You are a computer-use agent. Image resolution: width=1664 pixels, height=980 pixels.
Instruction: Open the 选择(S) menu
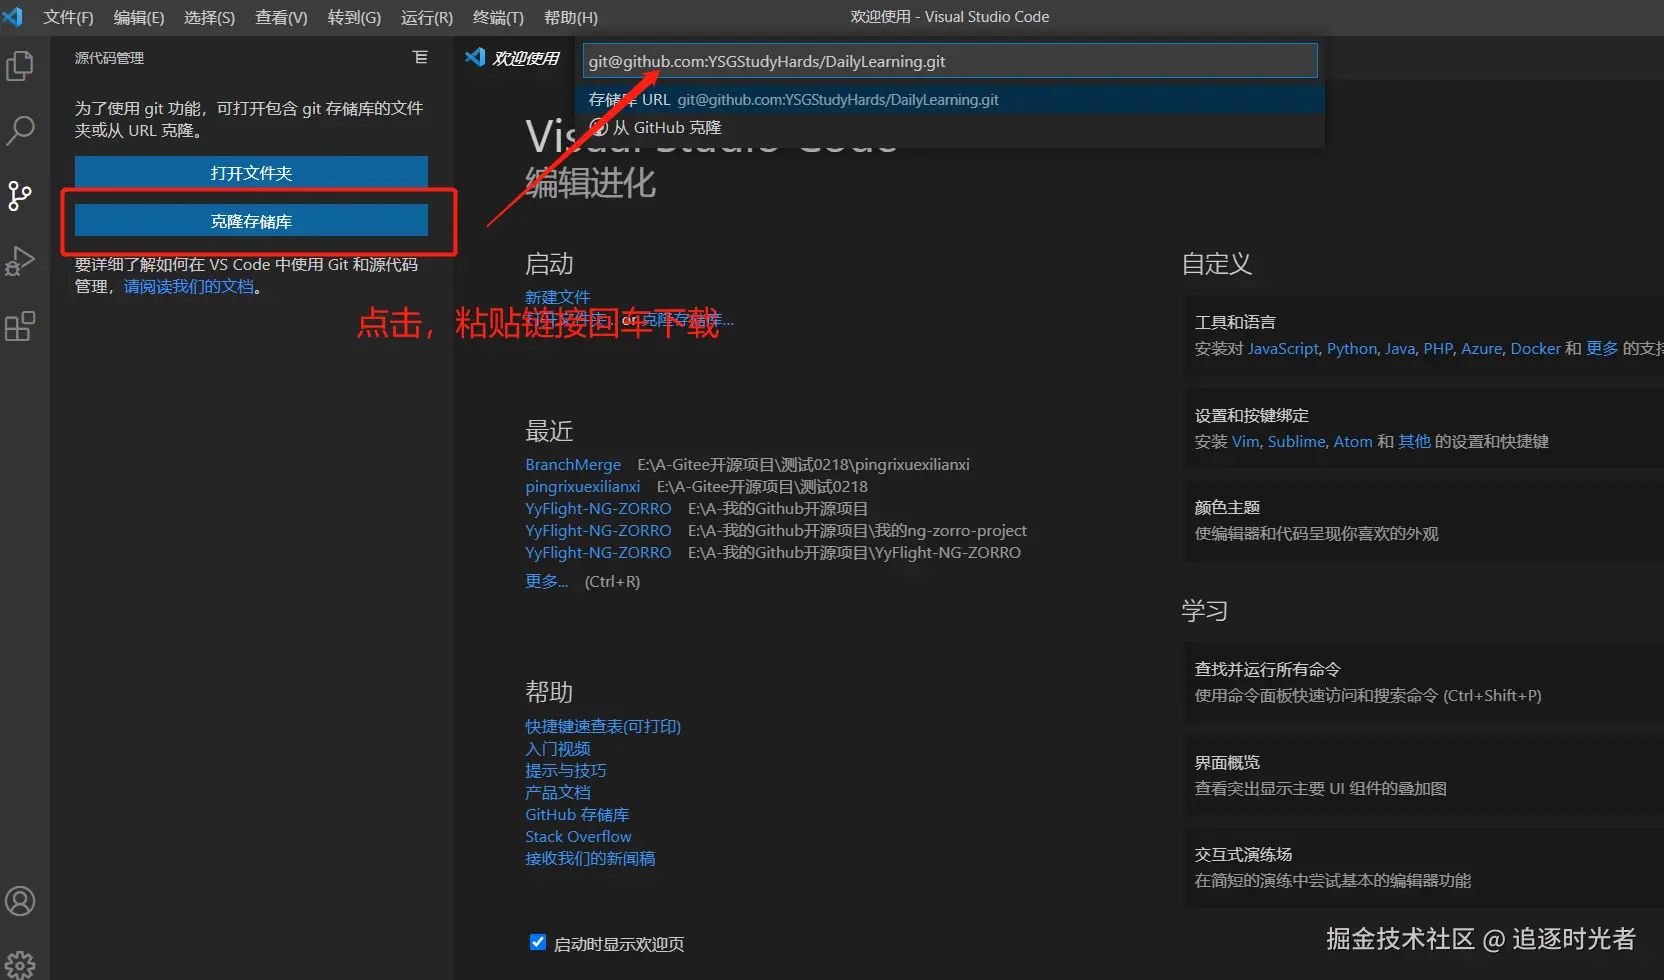[210, 17]
